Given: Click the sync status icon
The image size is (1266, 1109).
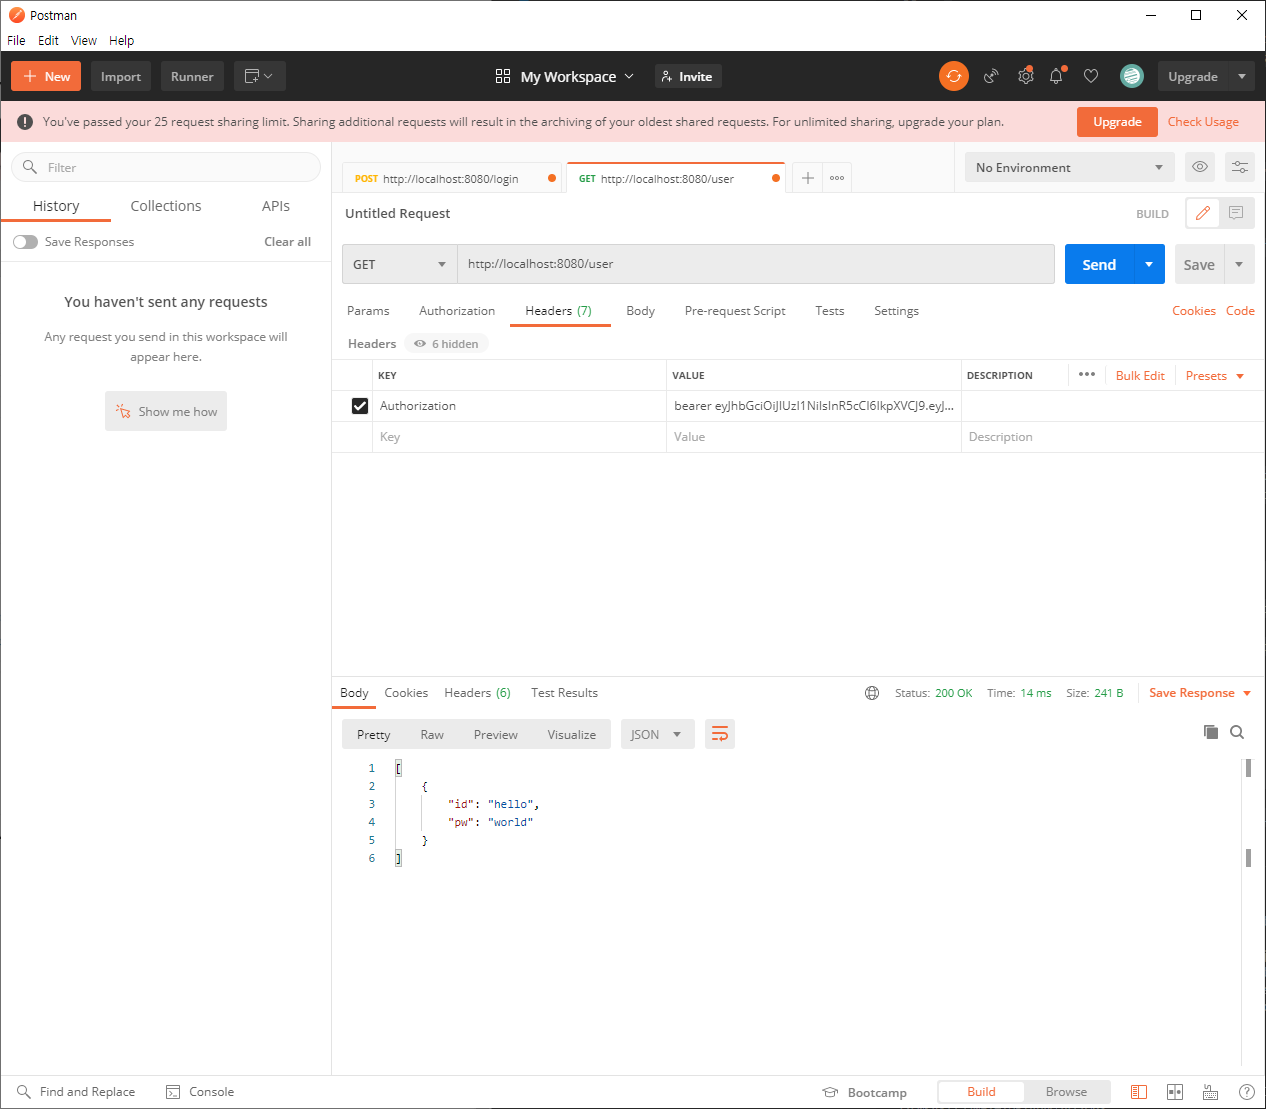Looking at the screenshot, I should 953,76.
